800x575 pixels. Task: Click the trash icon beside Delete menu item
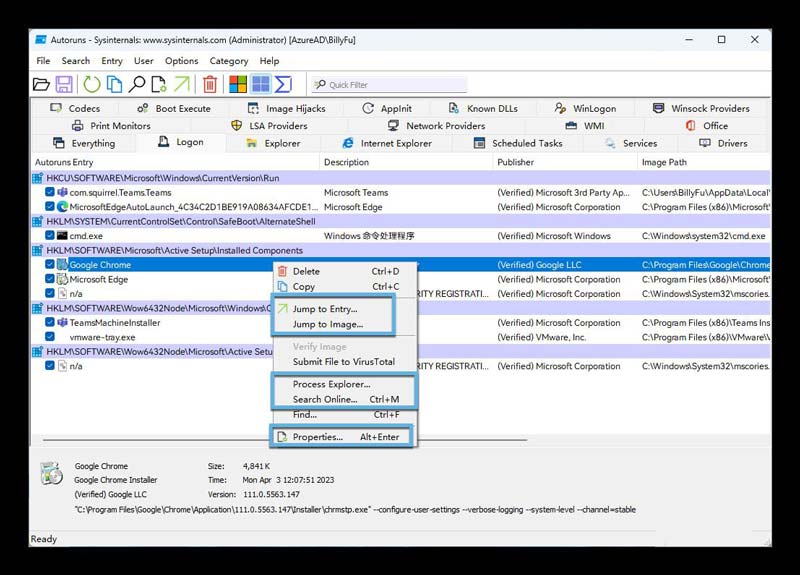282,271
